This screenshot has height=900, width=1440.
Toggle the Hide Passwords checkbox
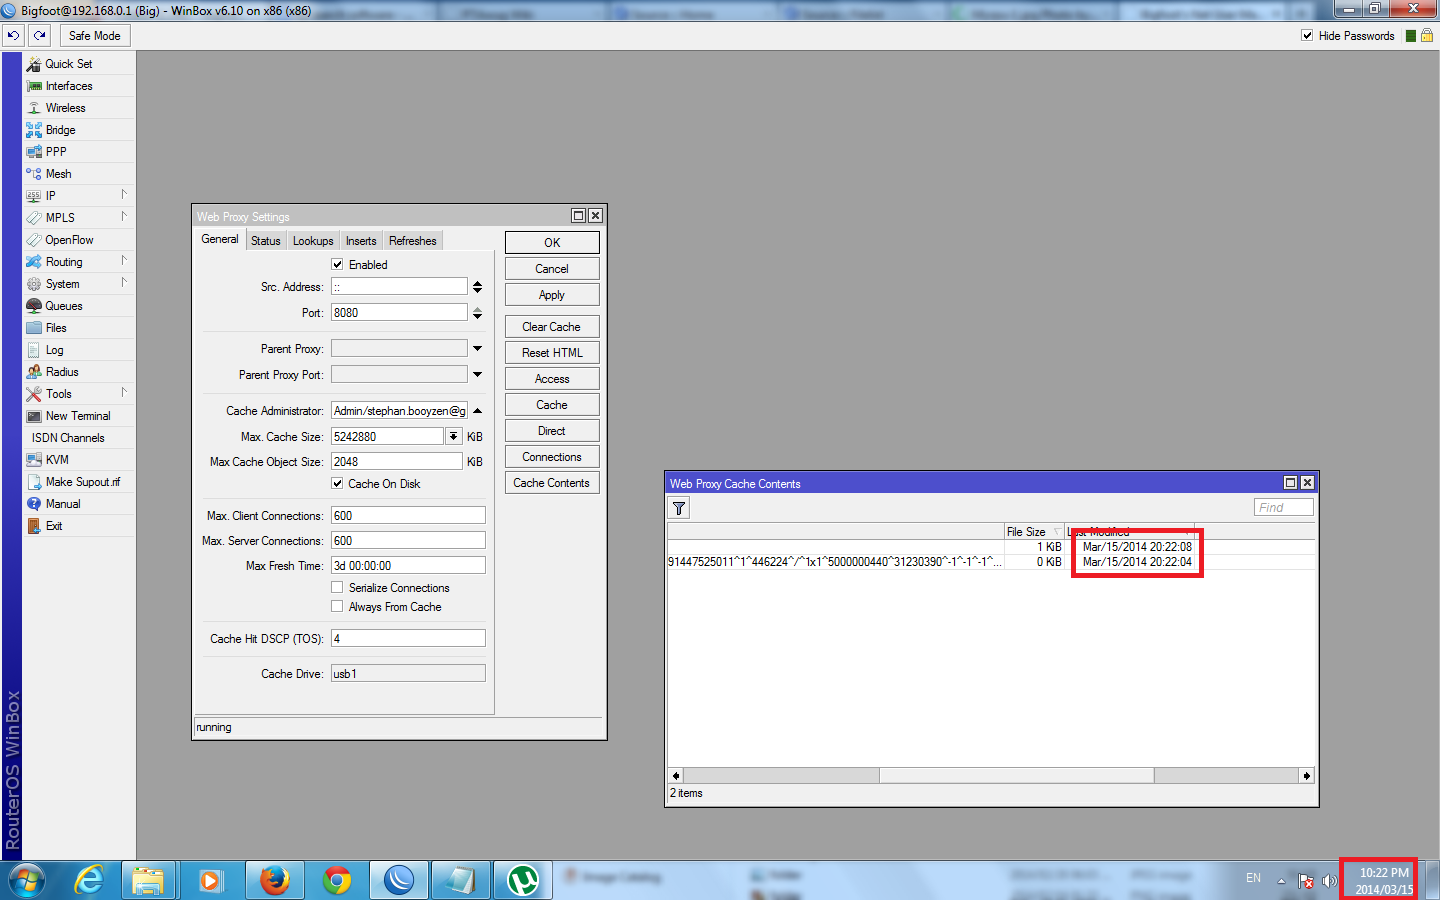coord(1307,35)
